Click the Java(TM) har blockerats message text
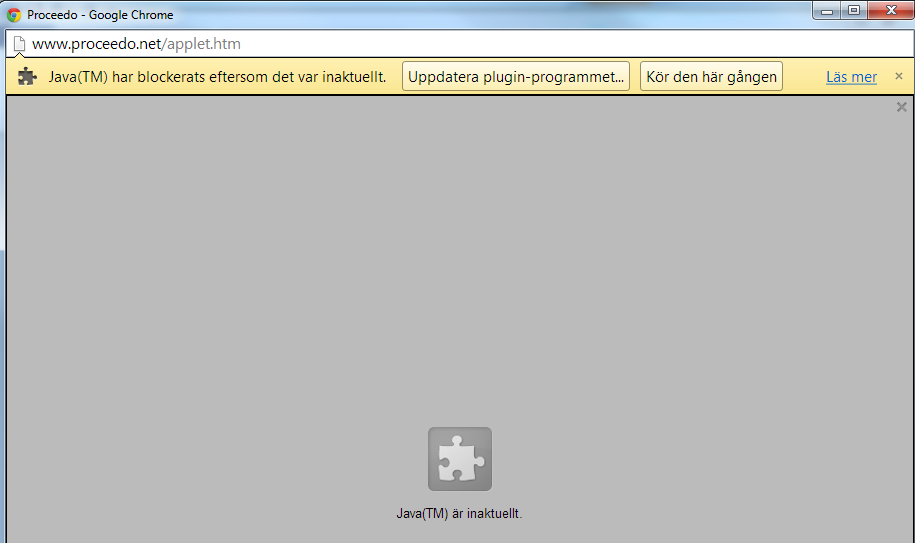Screen dimensions: 915x543 217,76
